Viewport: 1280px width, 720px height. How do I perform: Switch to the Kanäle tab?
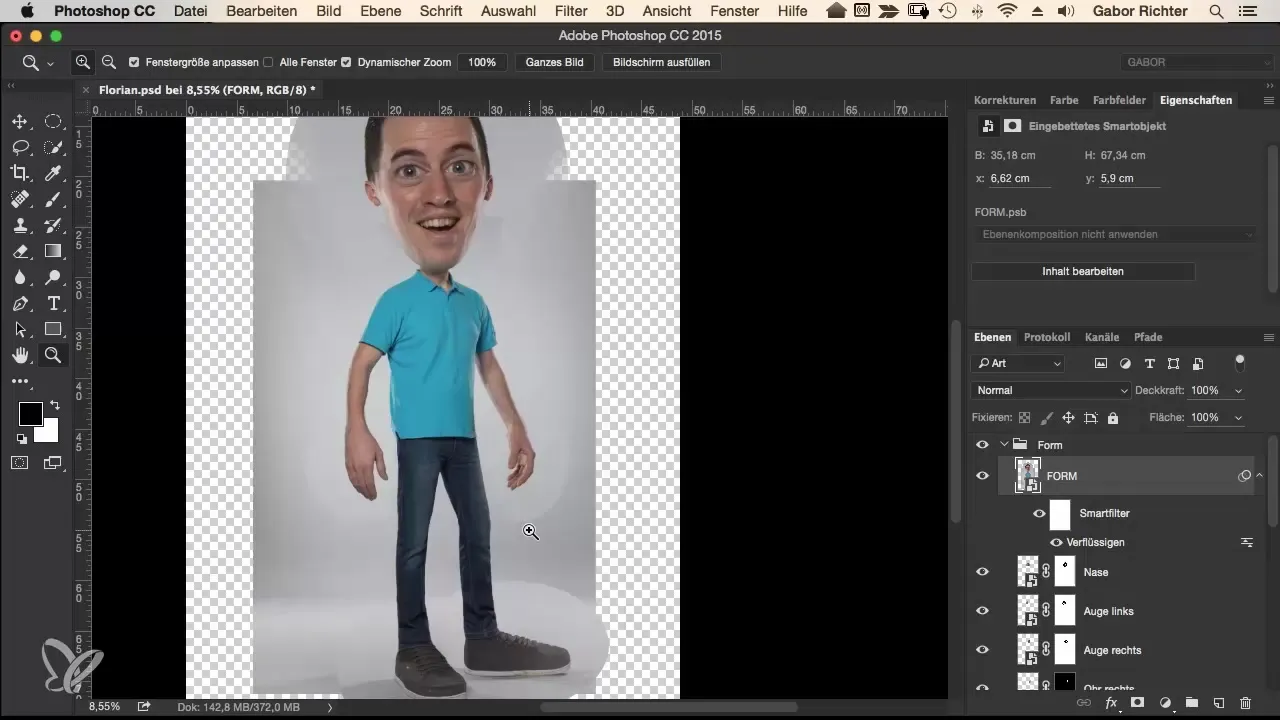[x=1102, y=337]
